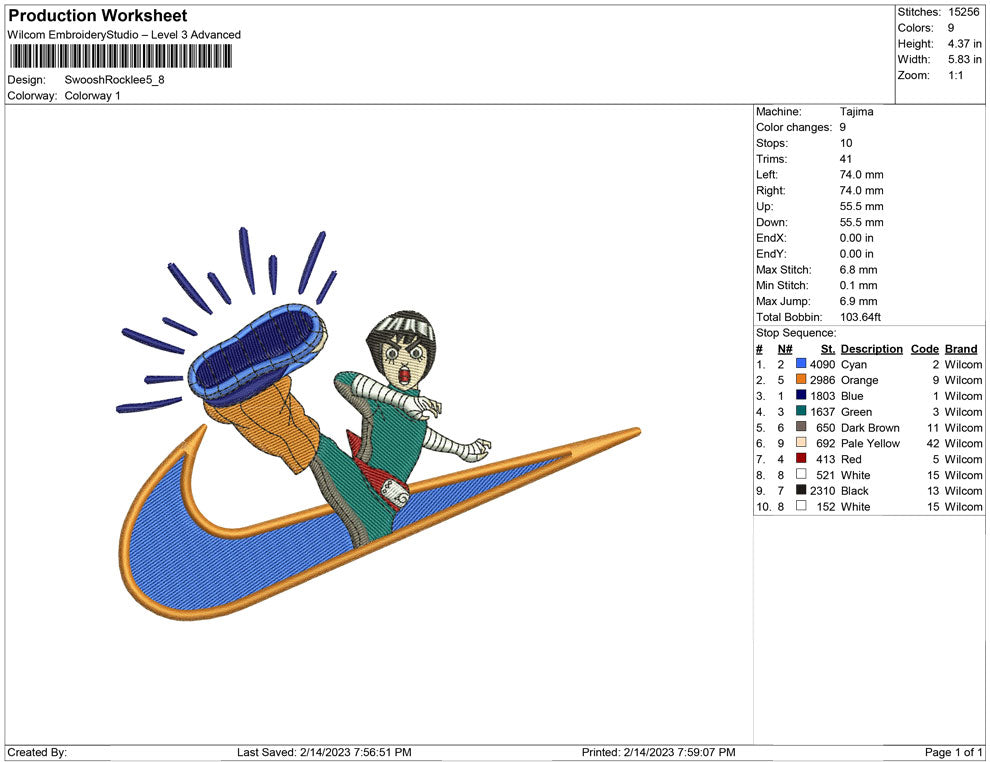Viewport: 990px width, 762px height.
Task: Click the Description column header
Action: tap(871, 349)
